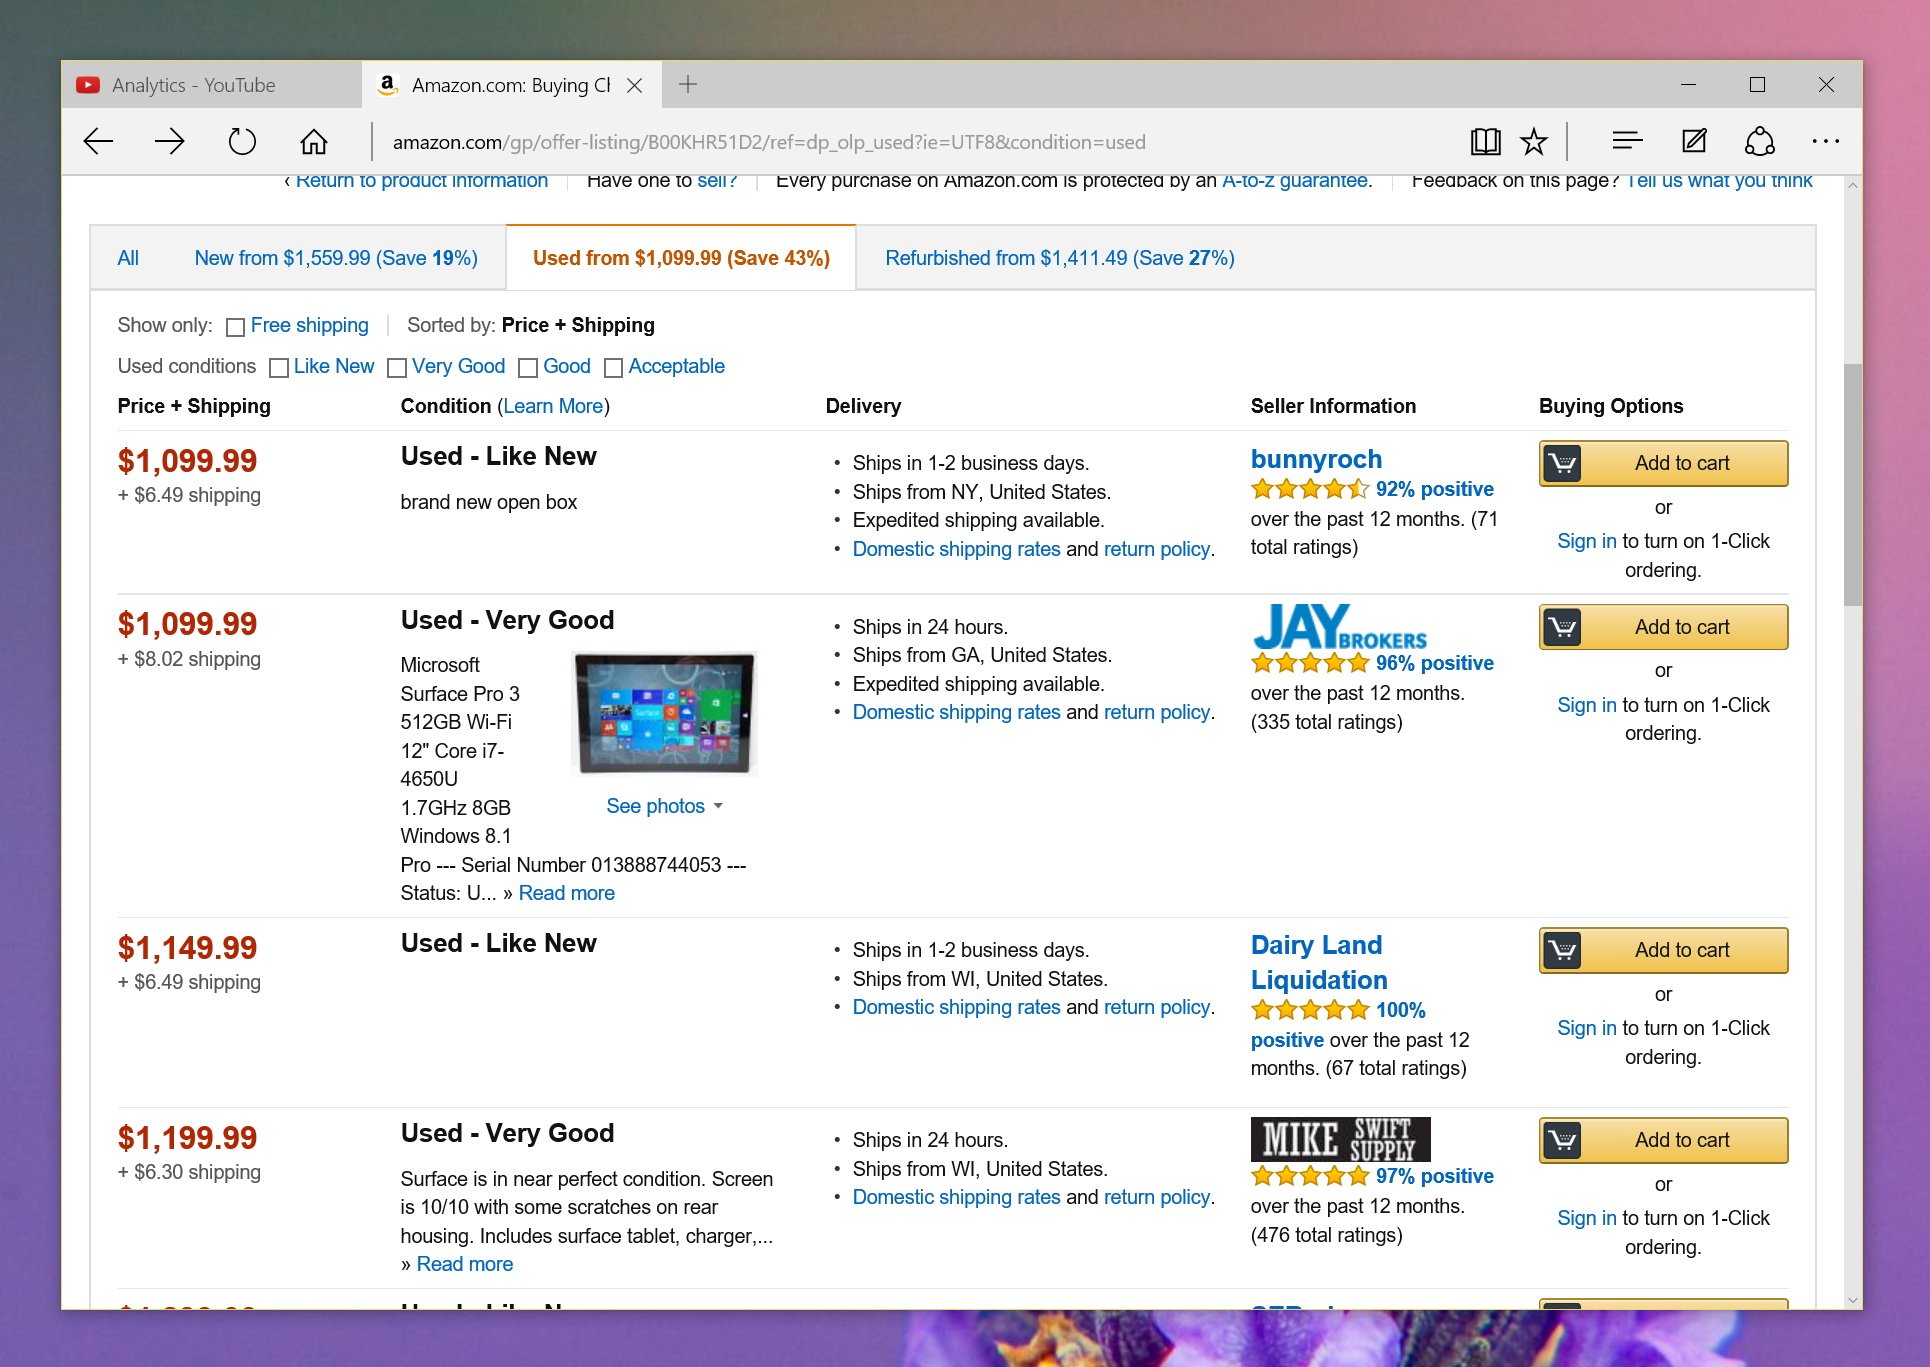1930x1367 pixels.
Task: Expand the See photos dropdown
Action: click(664, 806)
